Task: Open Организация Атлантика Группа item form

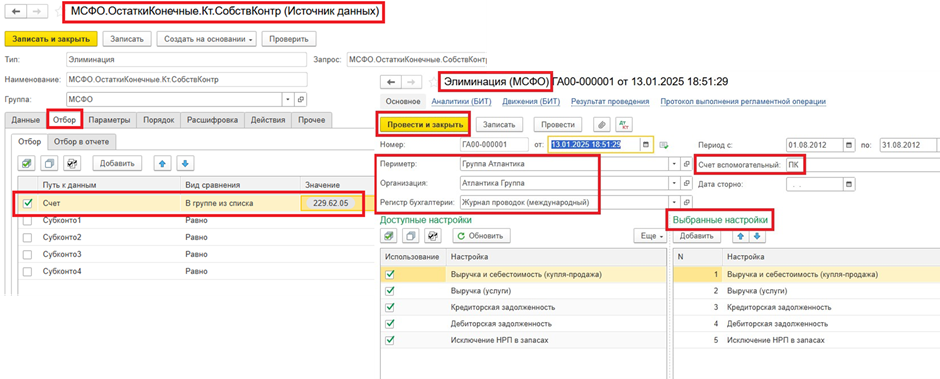Action: pyautogui.click(x=686, y=184)
